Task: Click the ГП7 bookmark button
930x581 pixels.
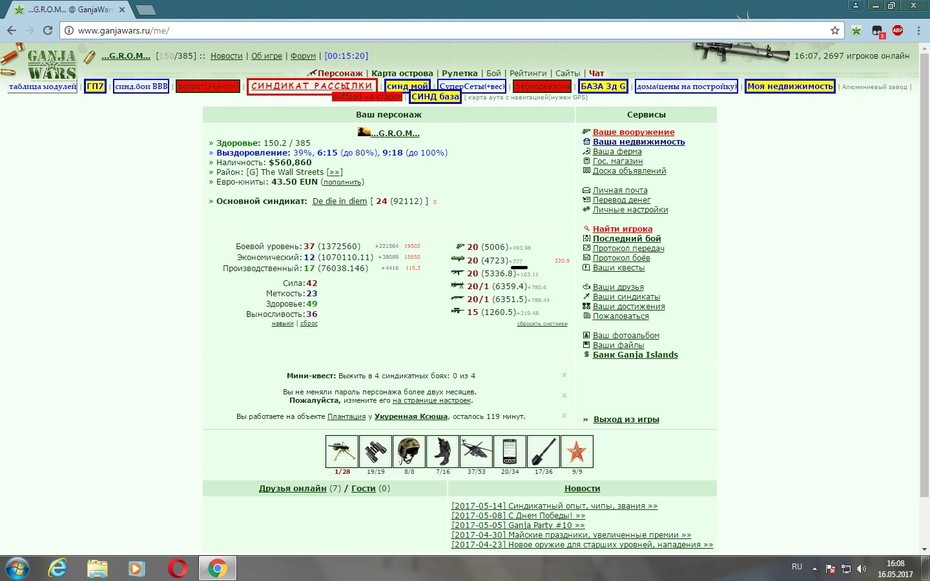Action: click(x=95, y=87)
